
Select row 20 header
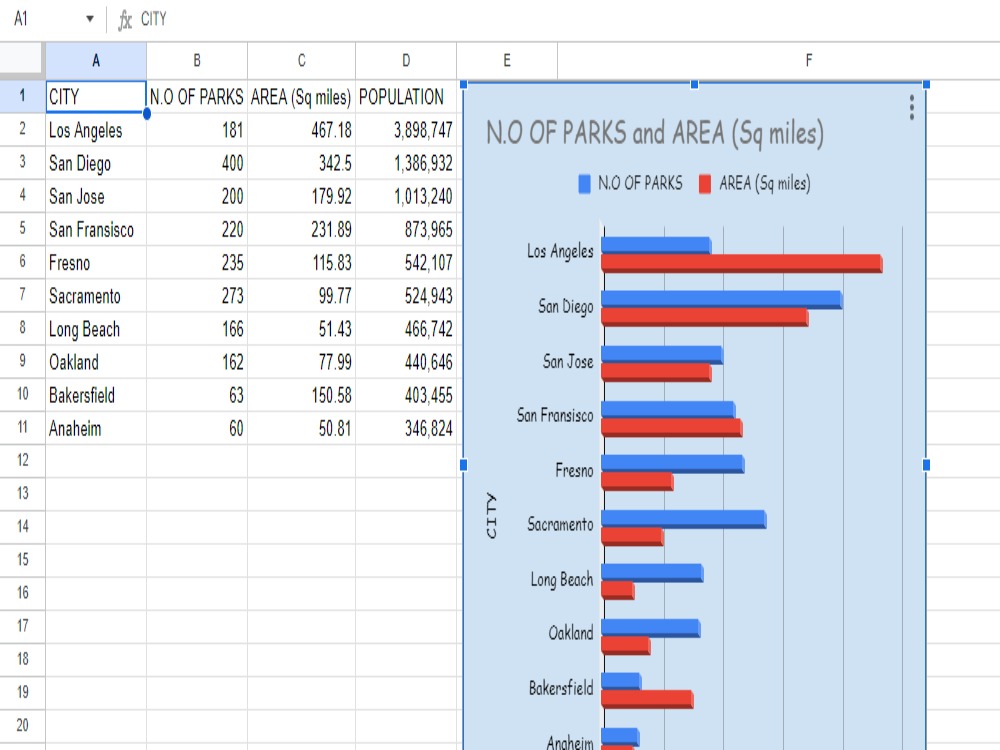pos(22,726)
